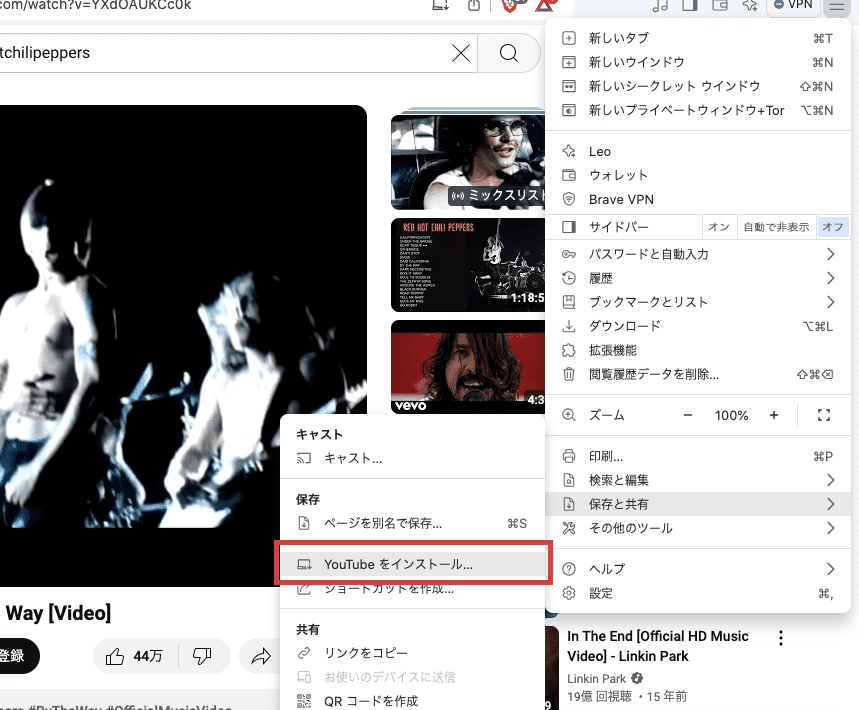Clear the search field with the X icon
Viewport: 859px width, 710px height.
461,53
